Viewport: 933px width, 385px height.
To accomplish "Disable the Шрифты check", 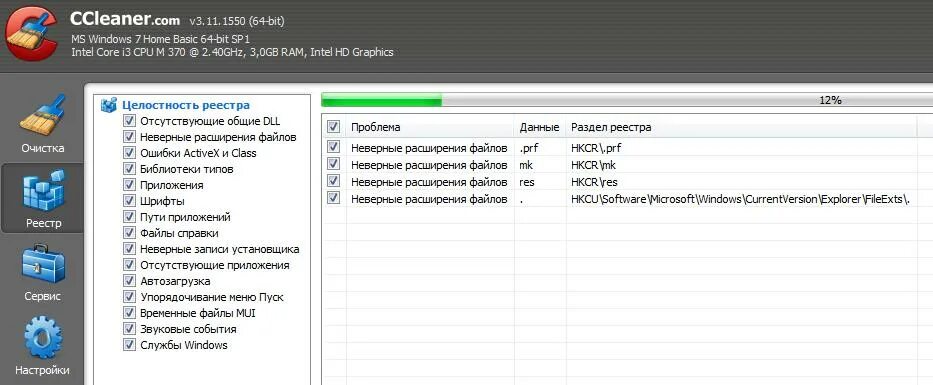I will pos(129,201).
